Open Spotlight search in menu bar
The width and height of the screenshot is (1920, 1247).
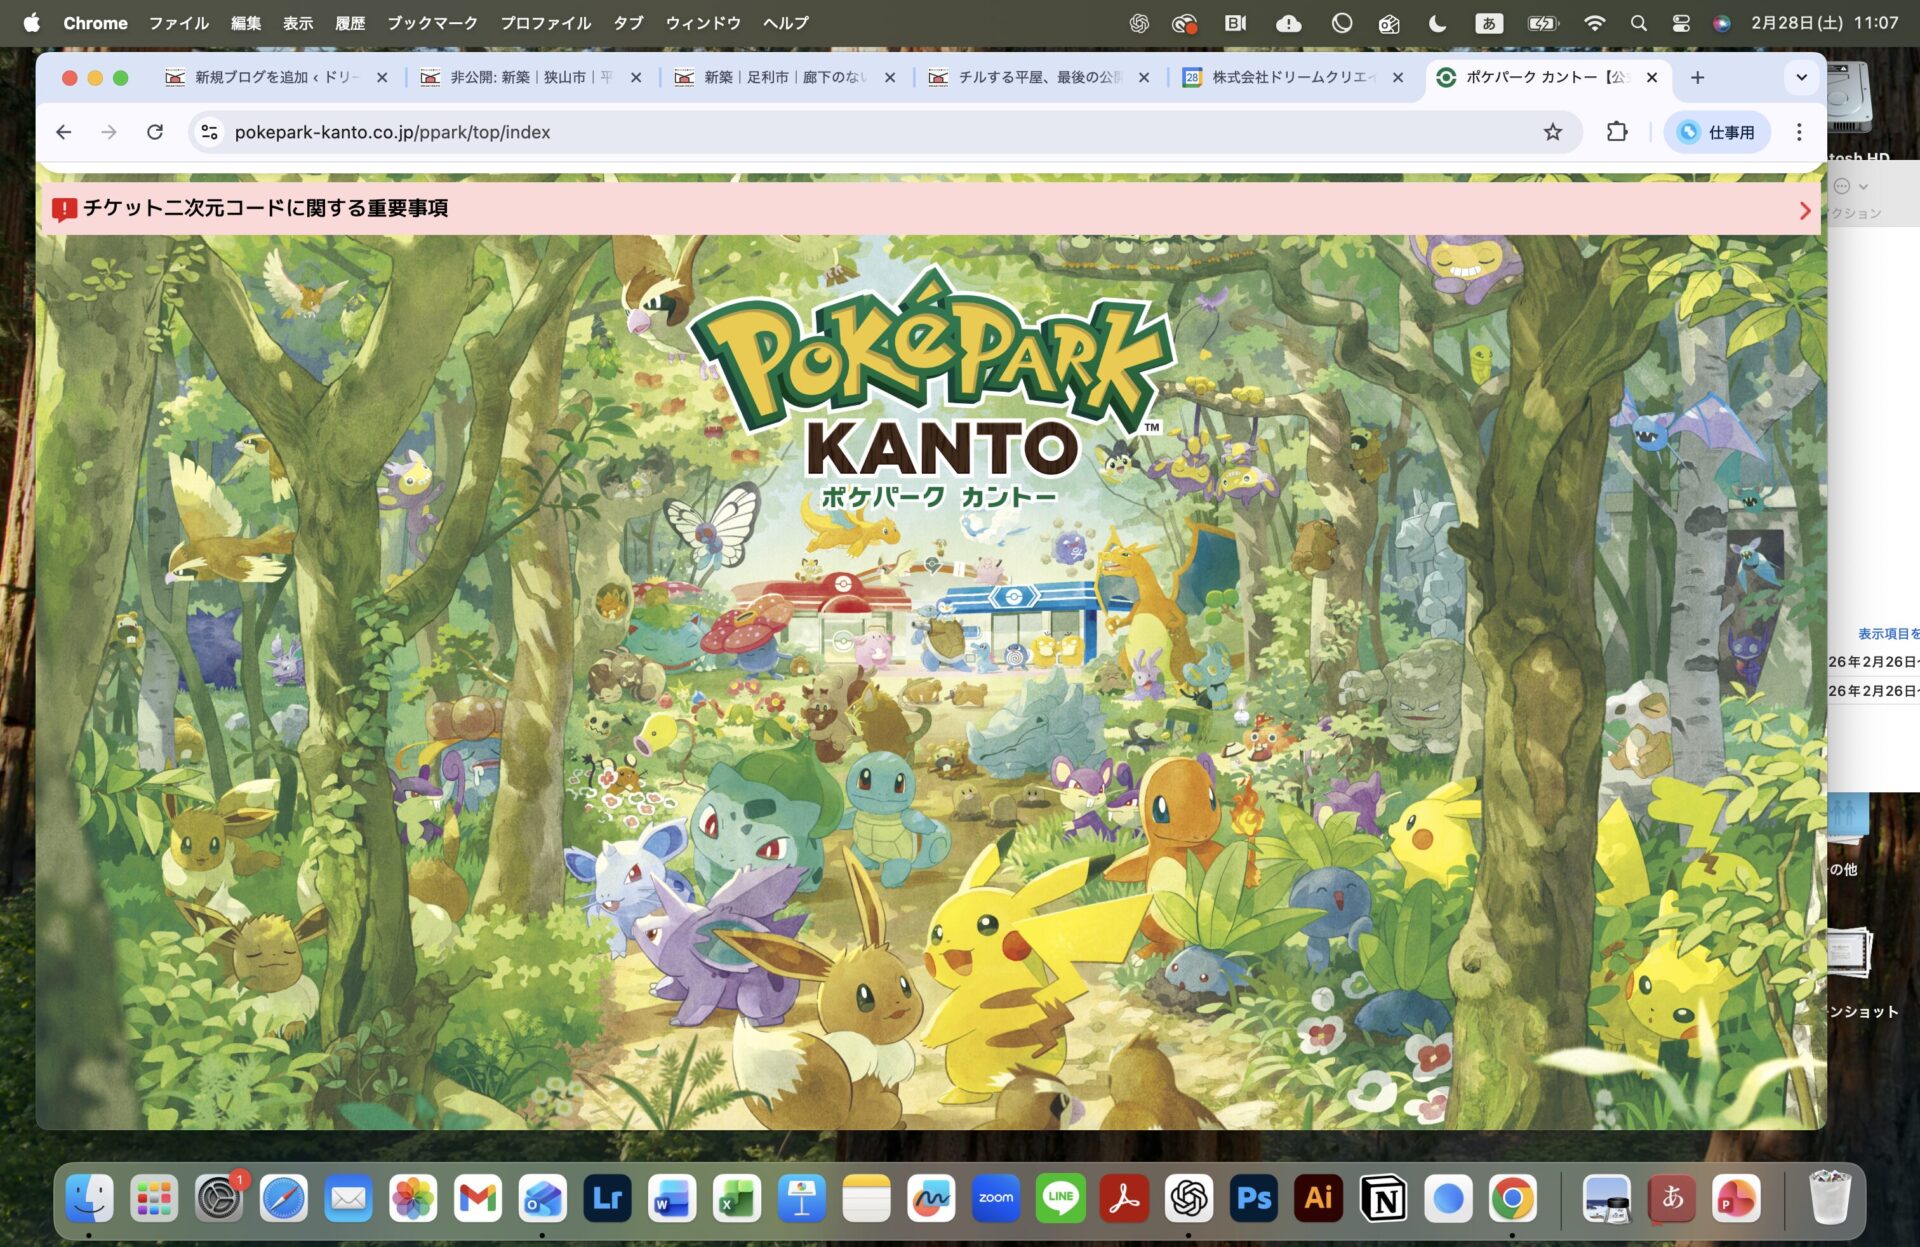point(1638,23)
